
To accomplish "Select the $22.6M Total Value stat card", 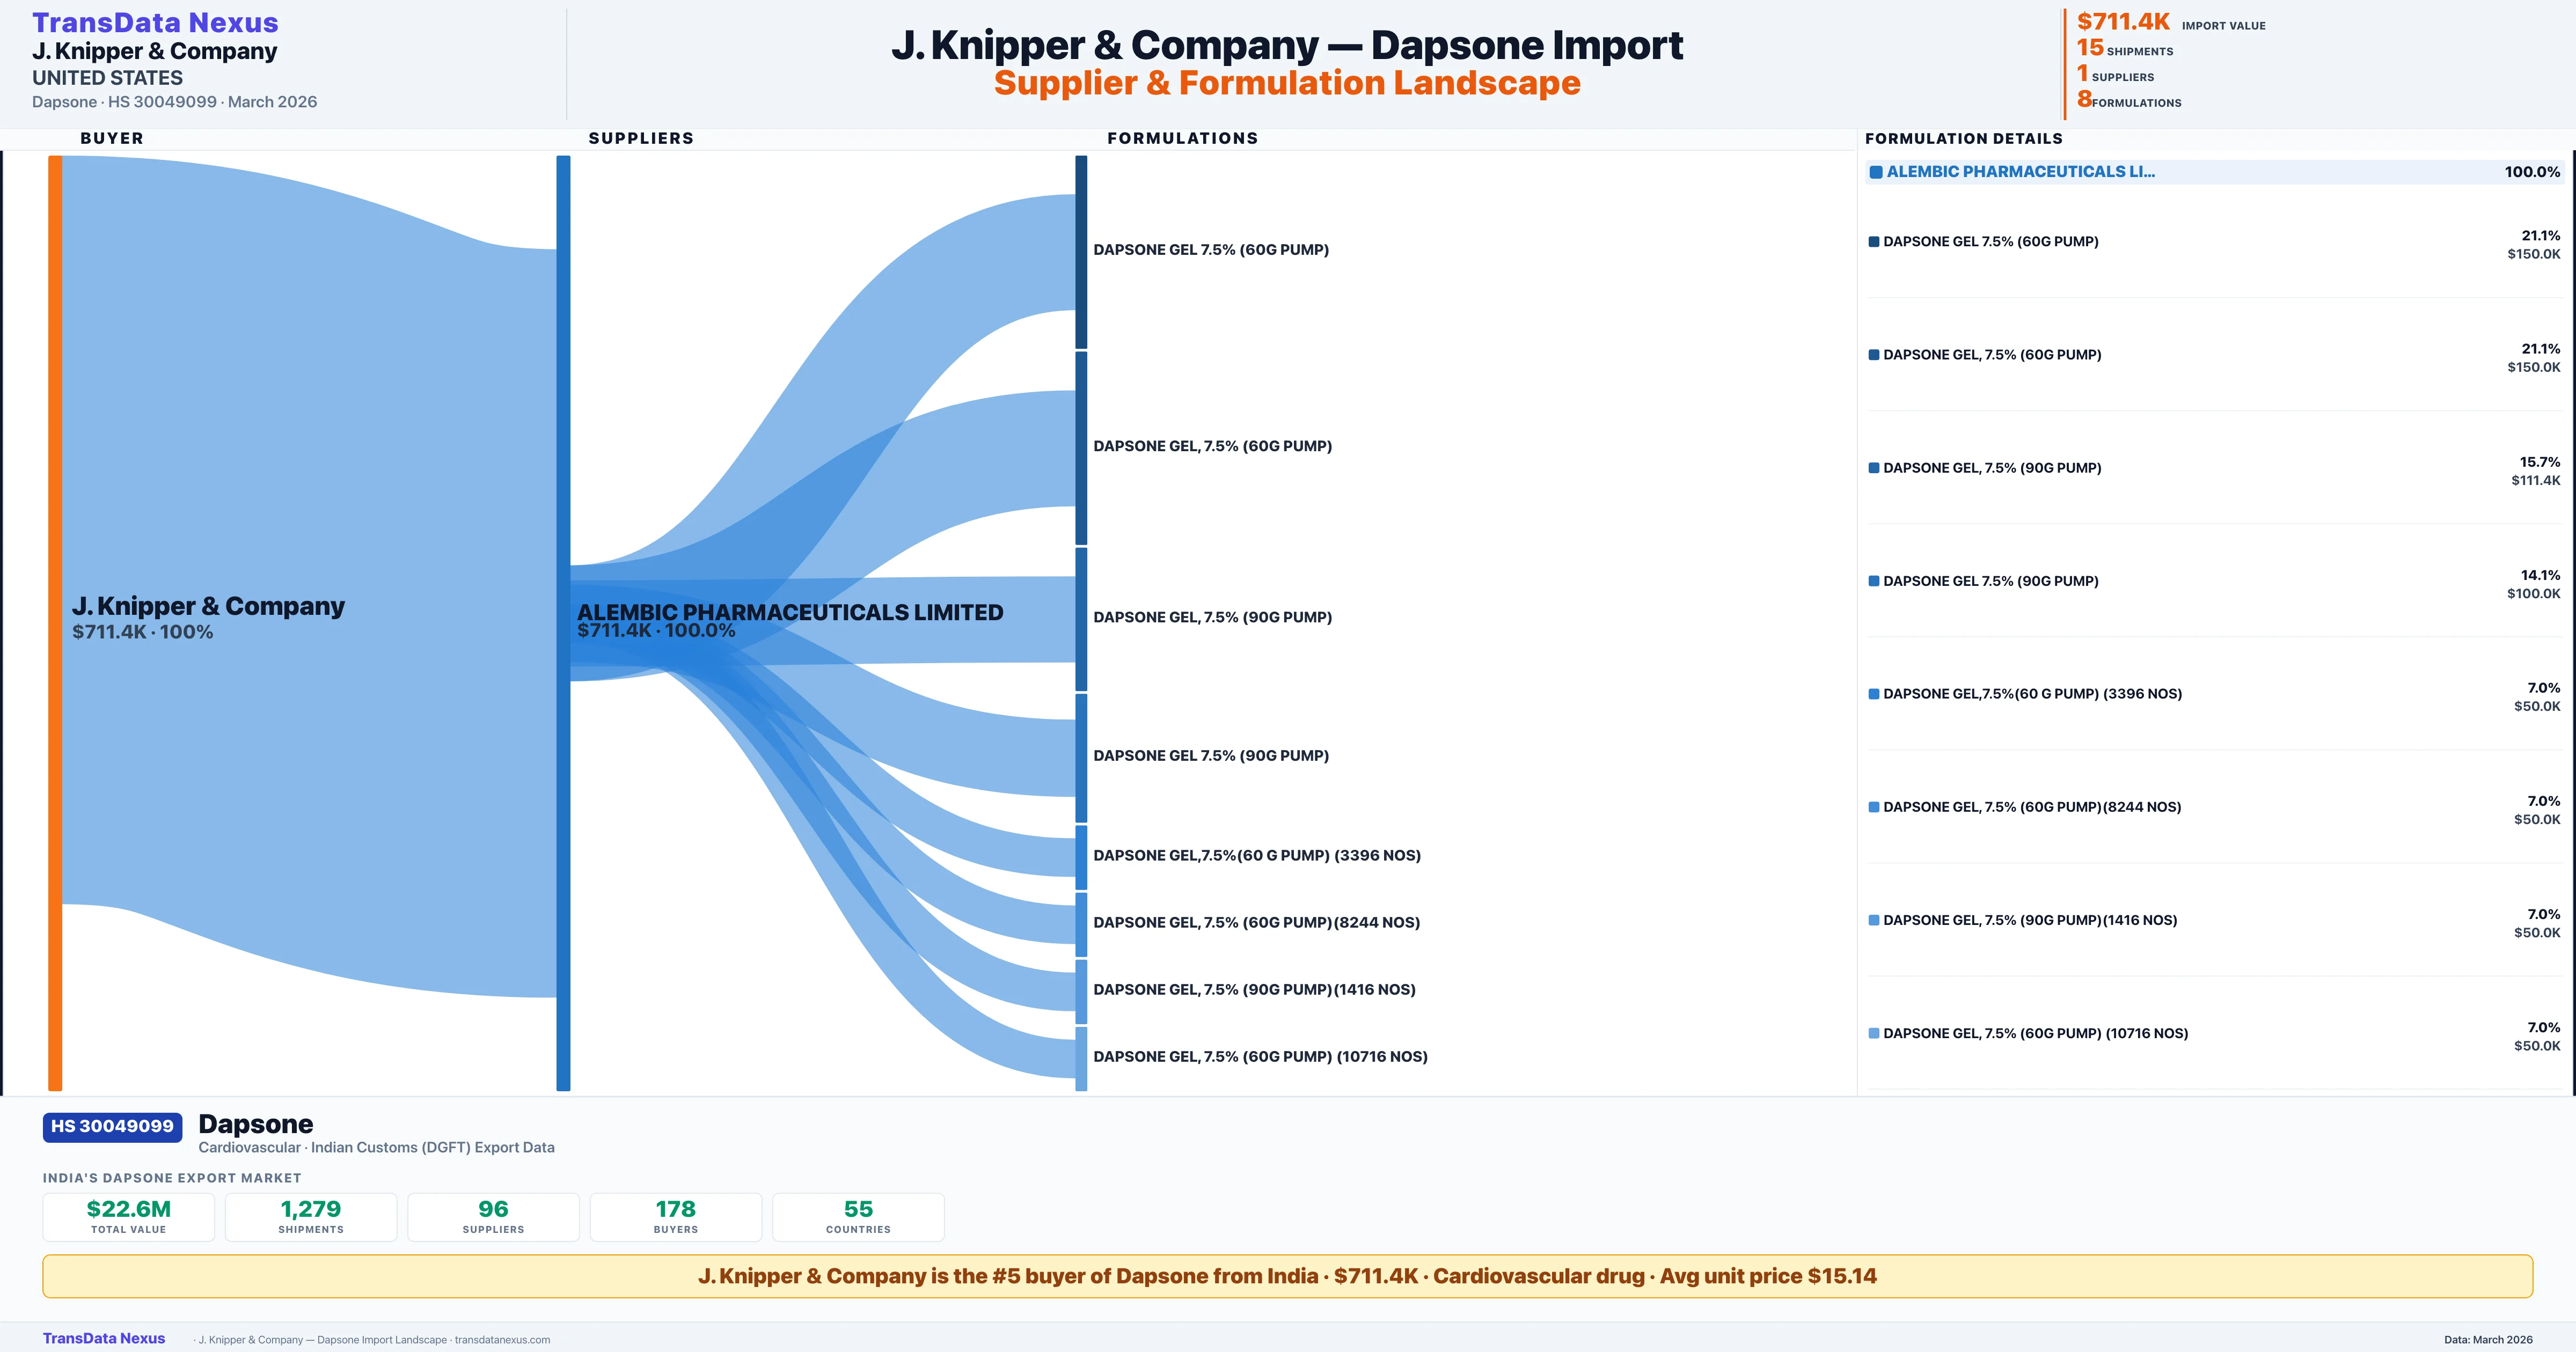I will coord(128,1216).
